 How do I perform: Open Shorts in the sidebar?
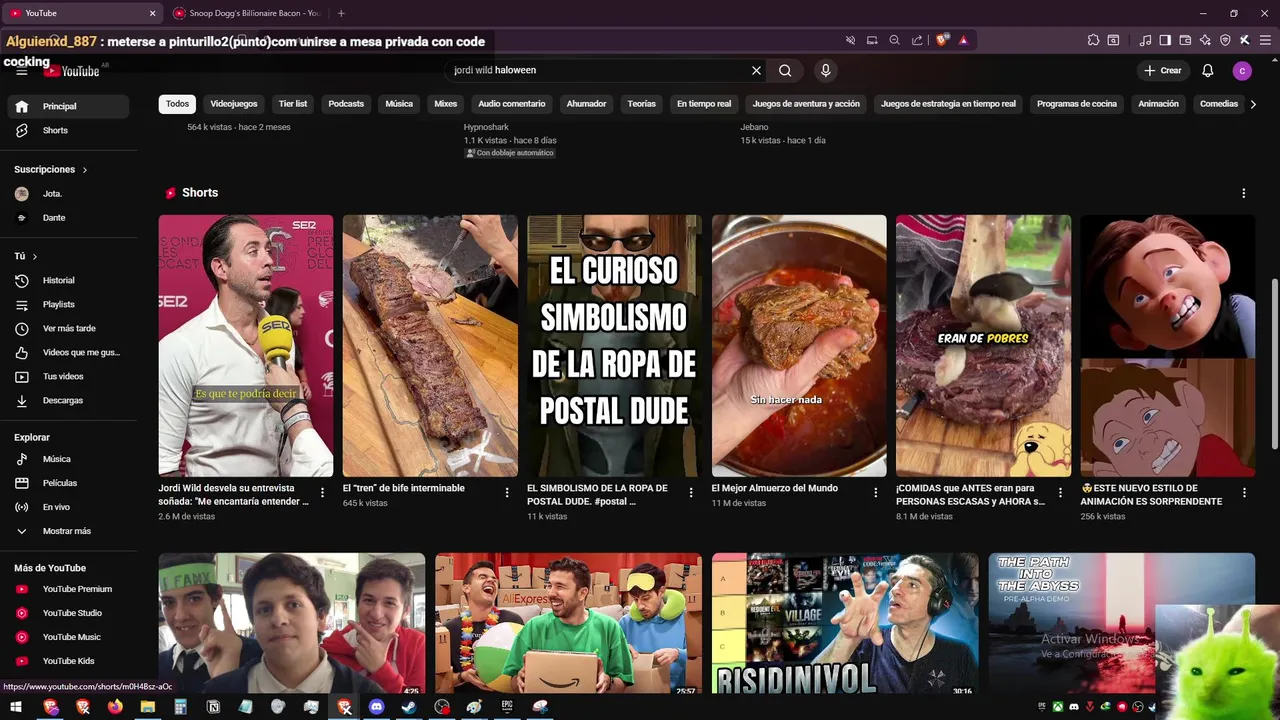click(x=68, y=130)
